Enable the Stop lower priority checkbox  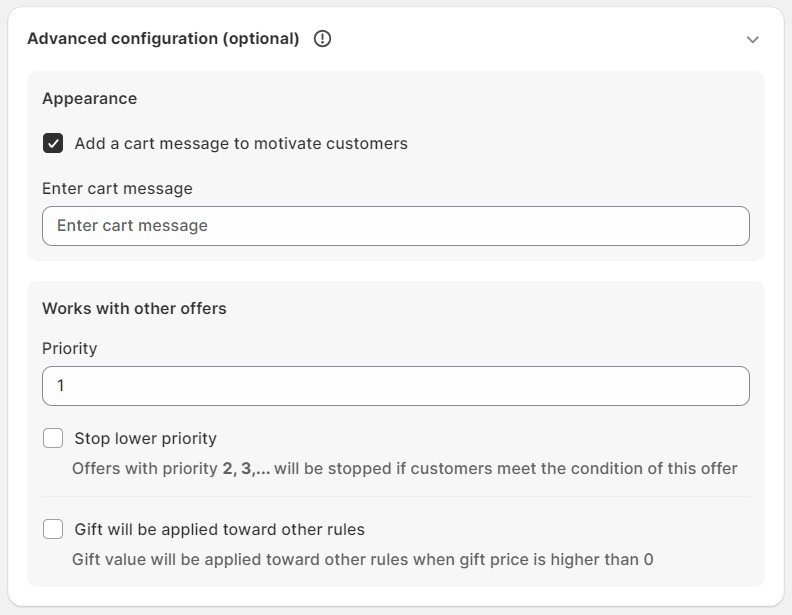tap(53, 438)
